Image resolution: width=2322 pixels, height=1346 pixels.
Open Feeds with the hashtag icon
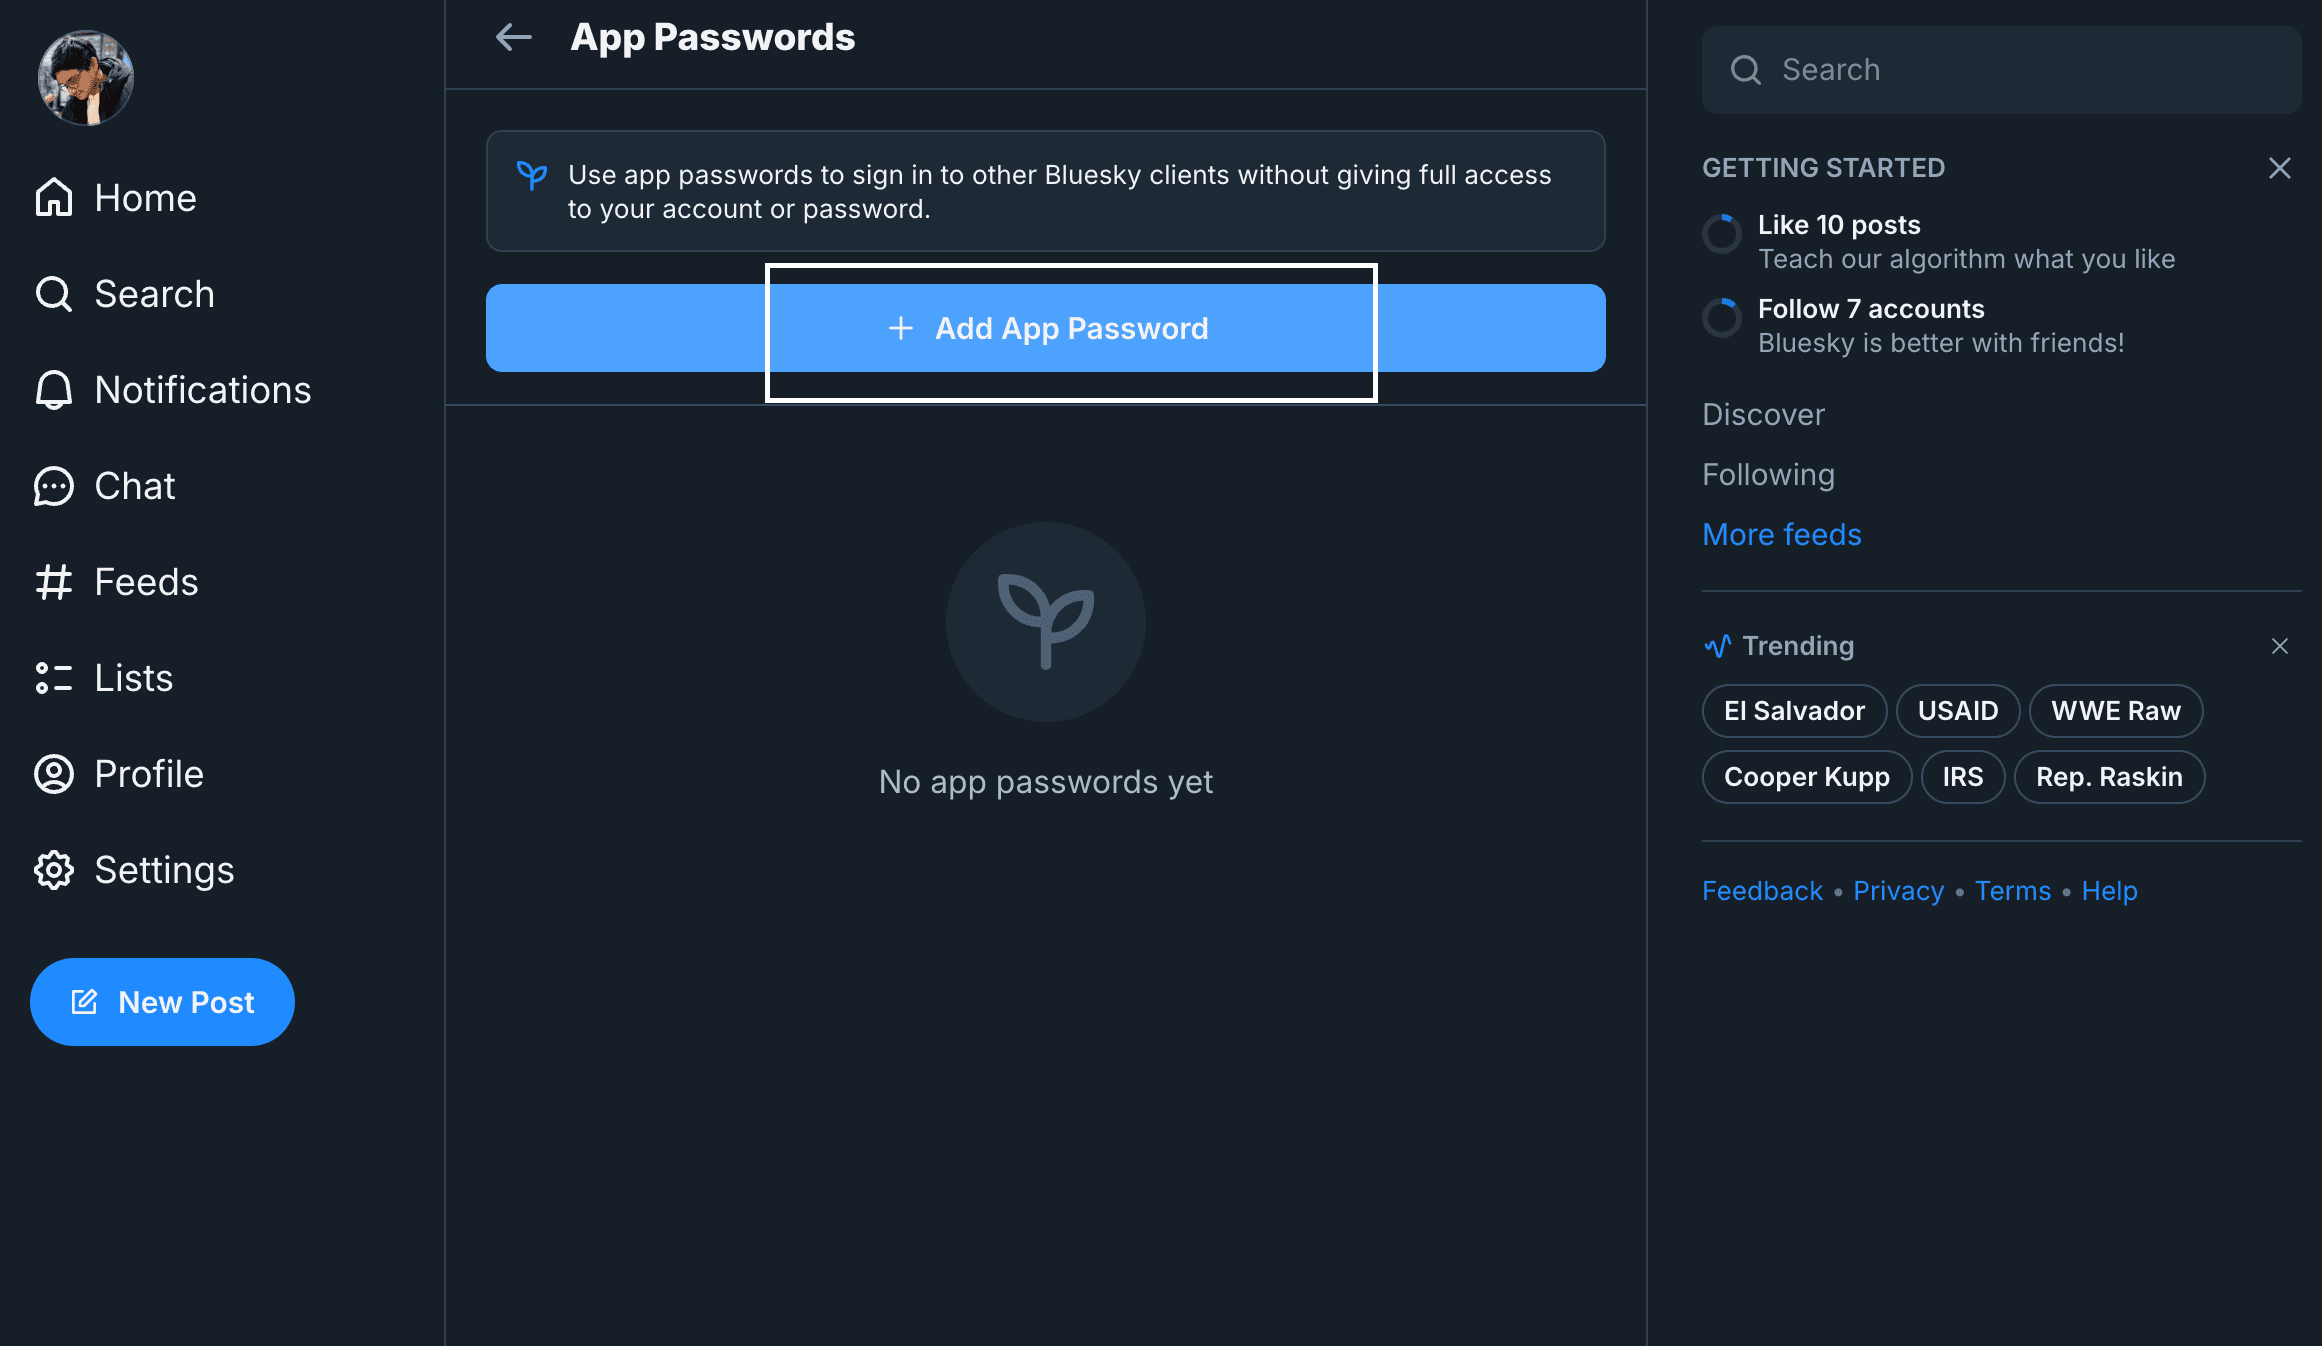53,582
